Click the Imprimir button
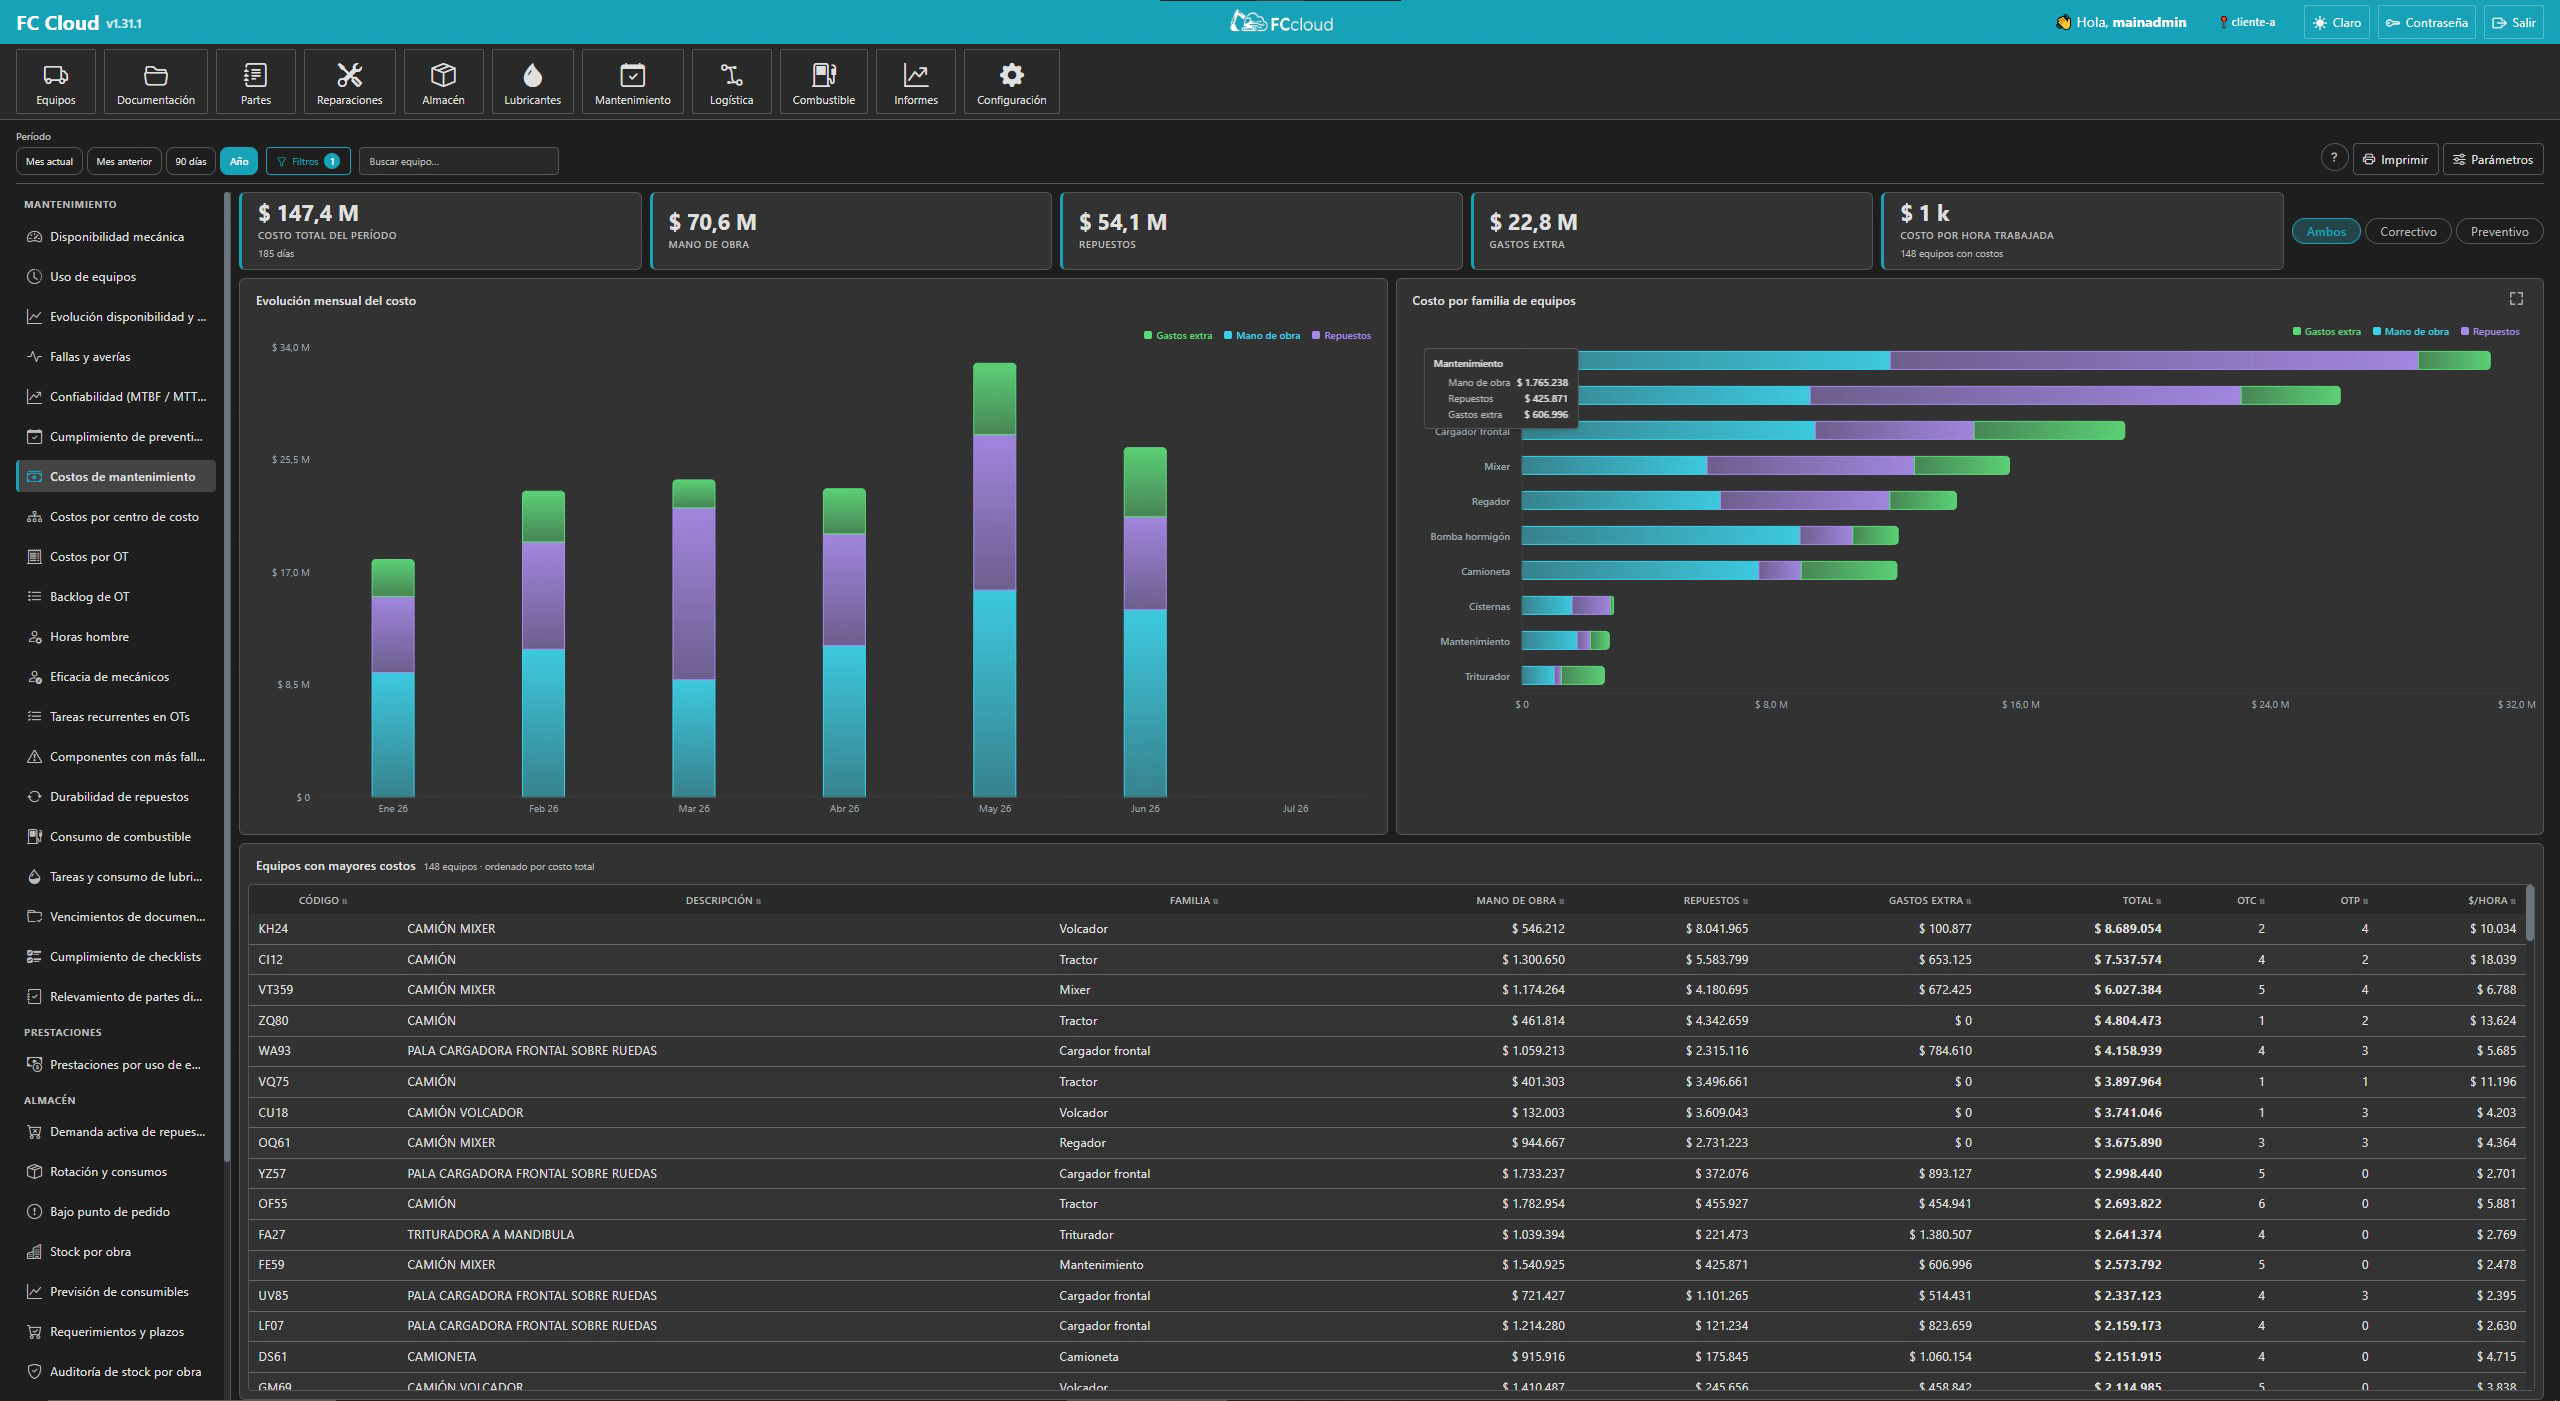 click(2395, 159)
